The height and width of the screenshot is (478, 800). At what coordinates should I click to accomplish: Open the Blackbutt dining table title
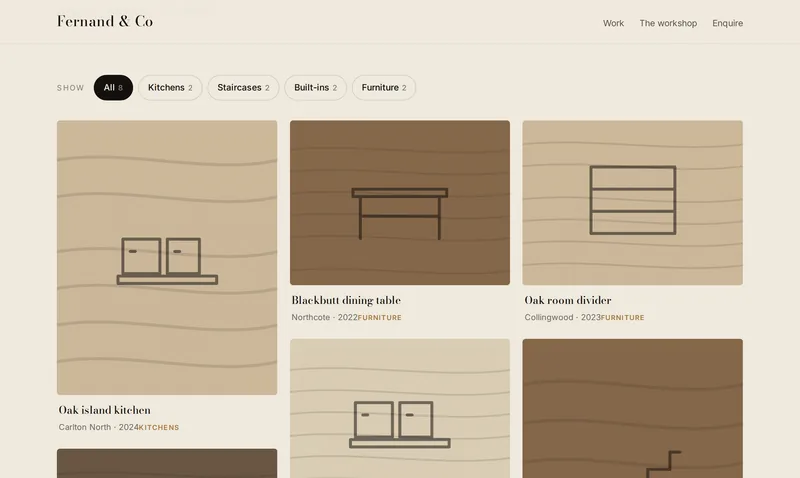click(346, 300)
